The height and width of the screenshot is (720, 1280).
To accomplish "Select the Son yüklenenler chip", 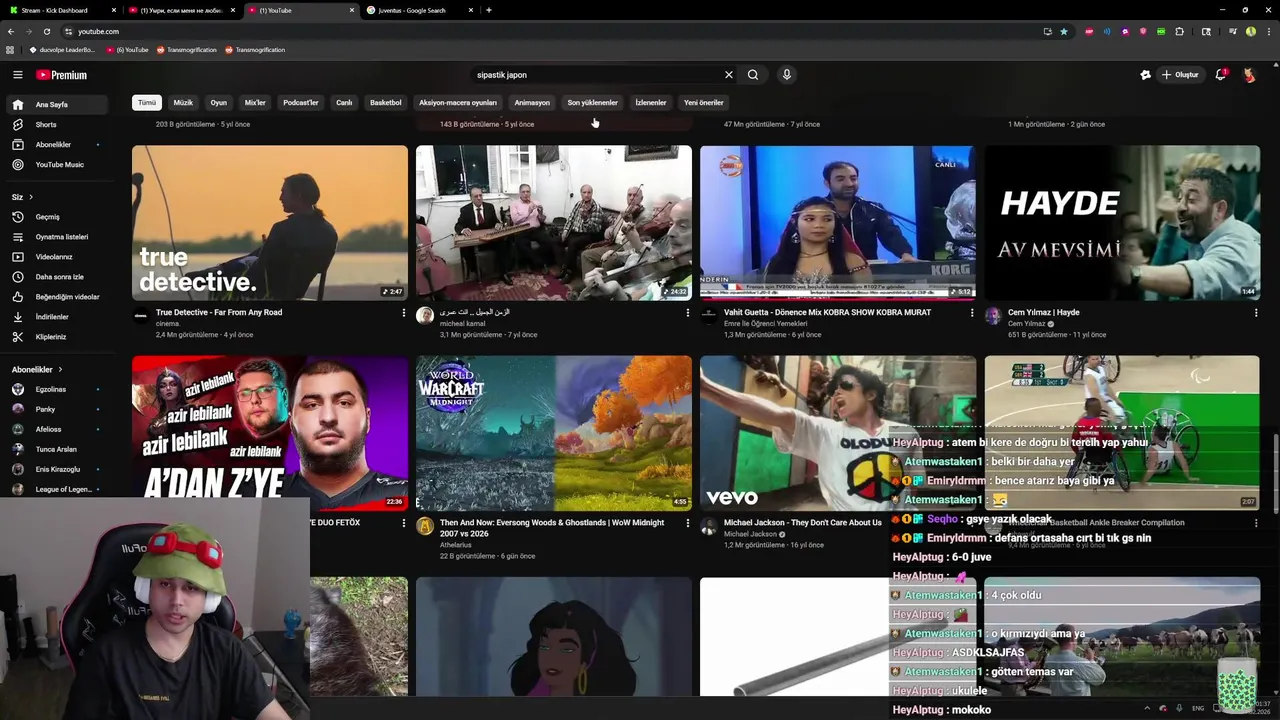I will click(x=593, y=103).
